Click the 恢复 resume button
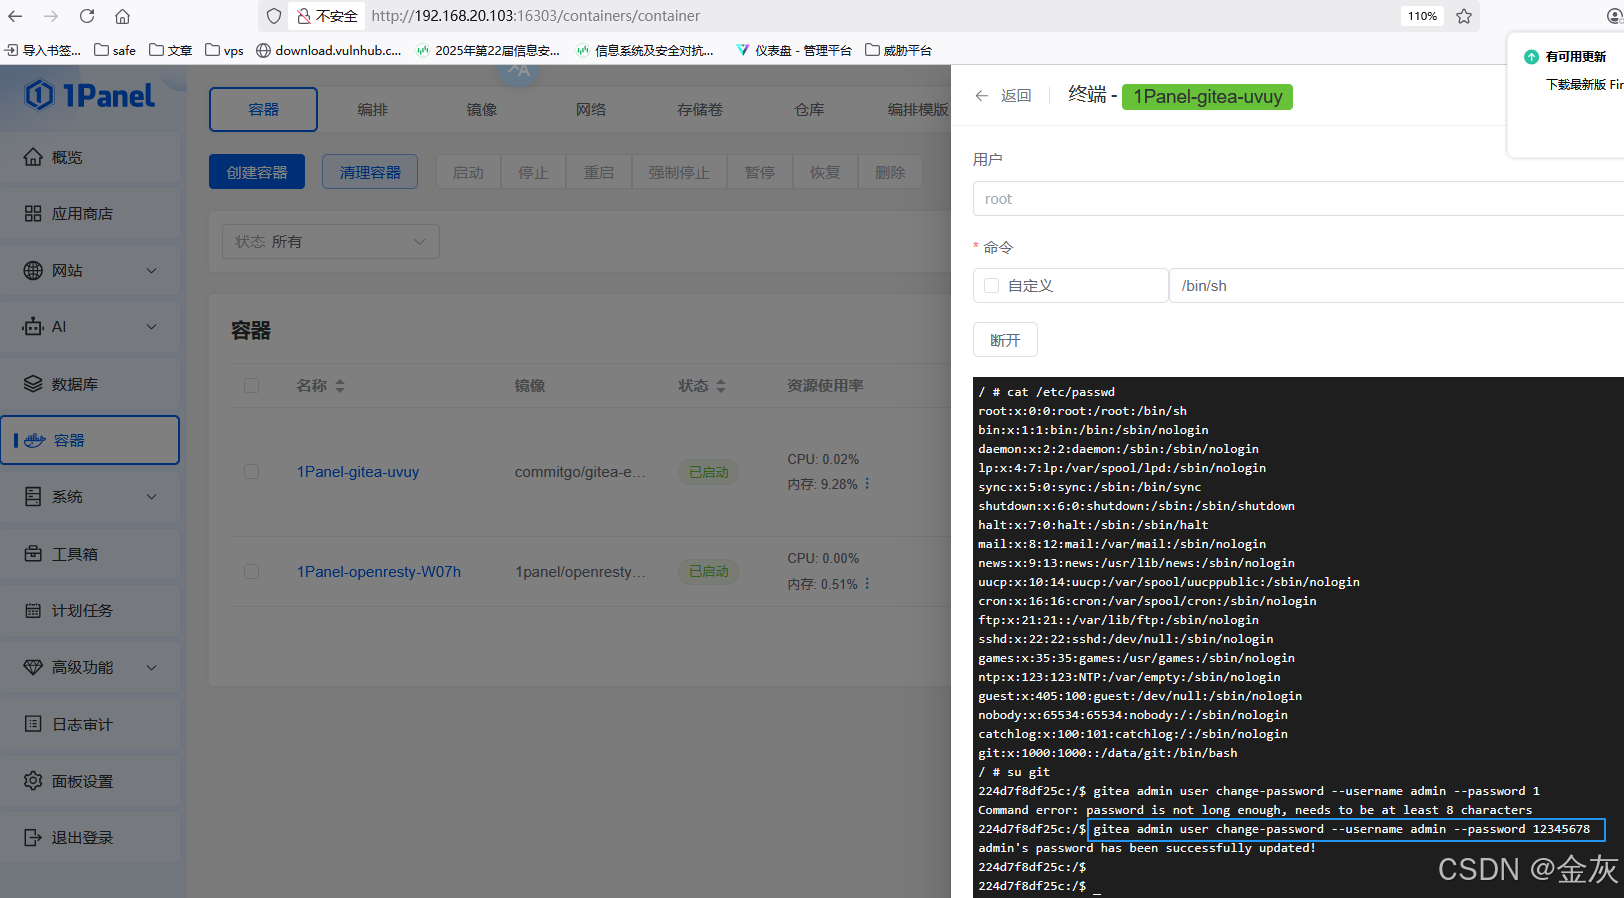1624x898 pixels. (x=825, y=172)
